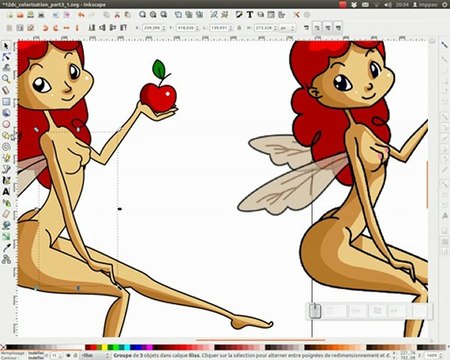This screenshot has width=450, height=360.
Task: Save the document
Action: click(x=31, y=15)
